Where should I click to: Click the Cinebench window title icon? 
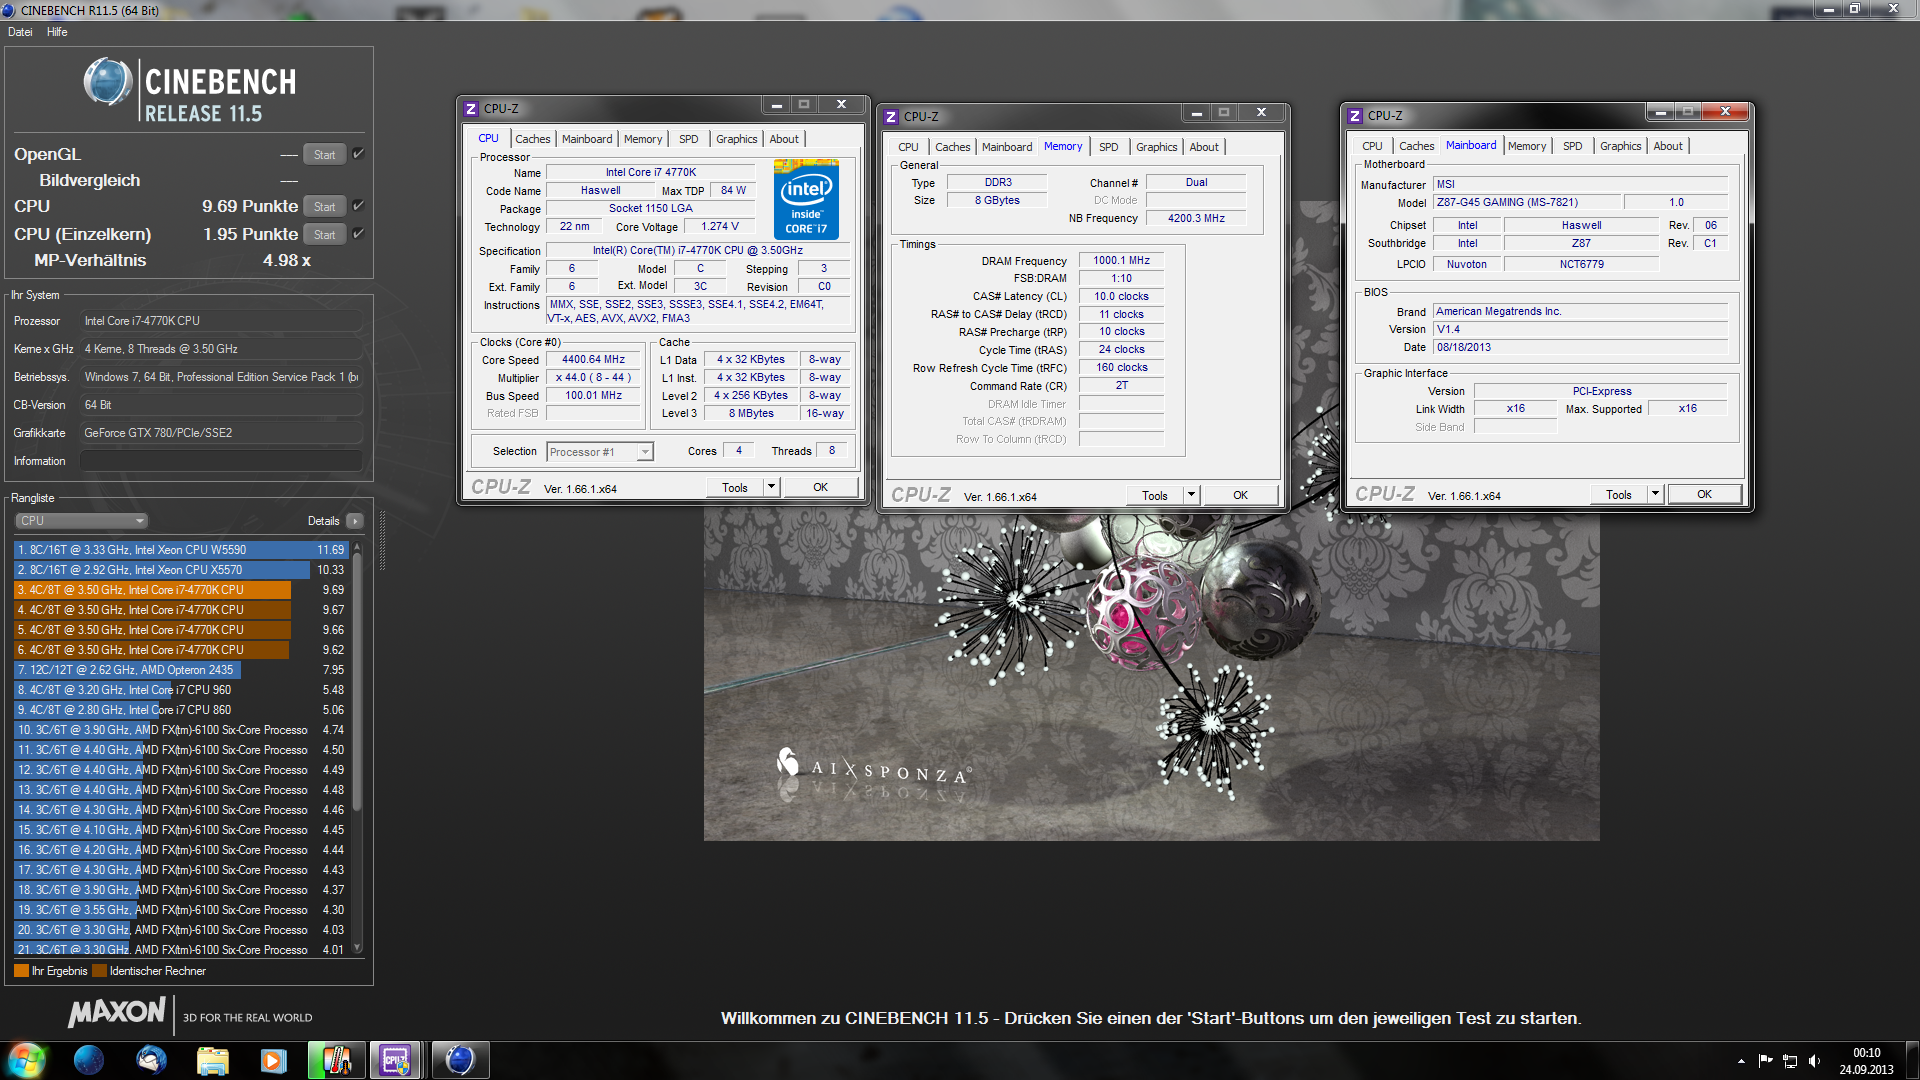(10, 10)
